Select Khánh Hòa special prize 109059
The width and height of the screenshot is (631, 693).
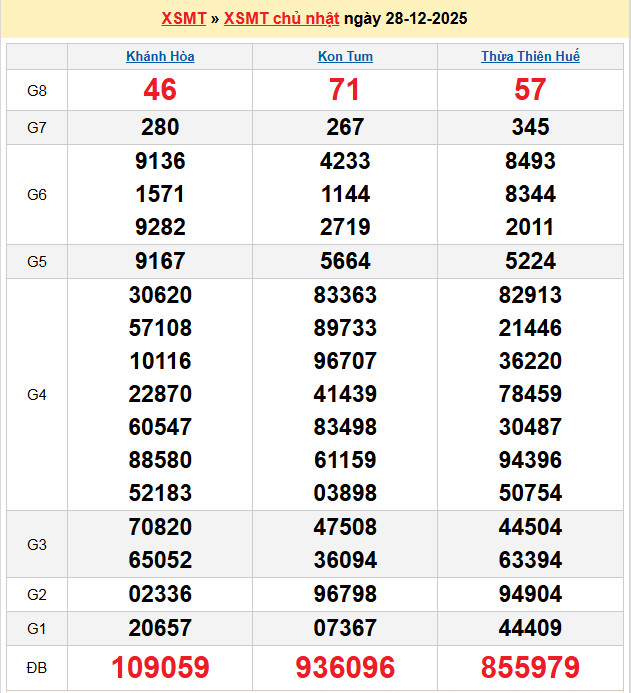coord(160,667)
